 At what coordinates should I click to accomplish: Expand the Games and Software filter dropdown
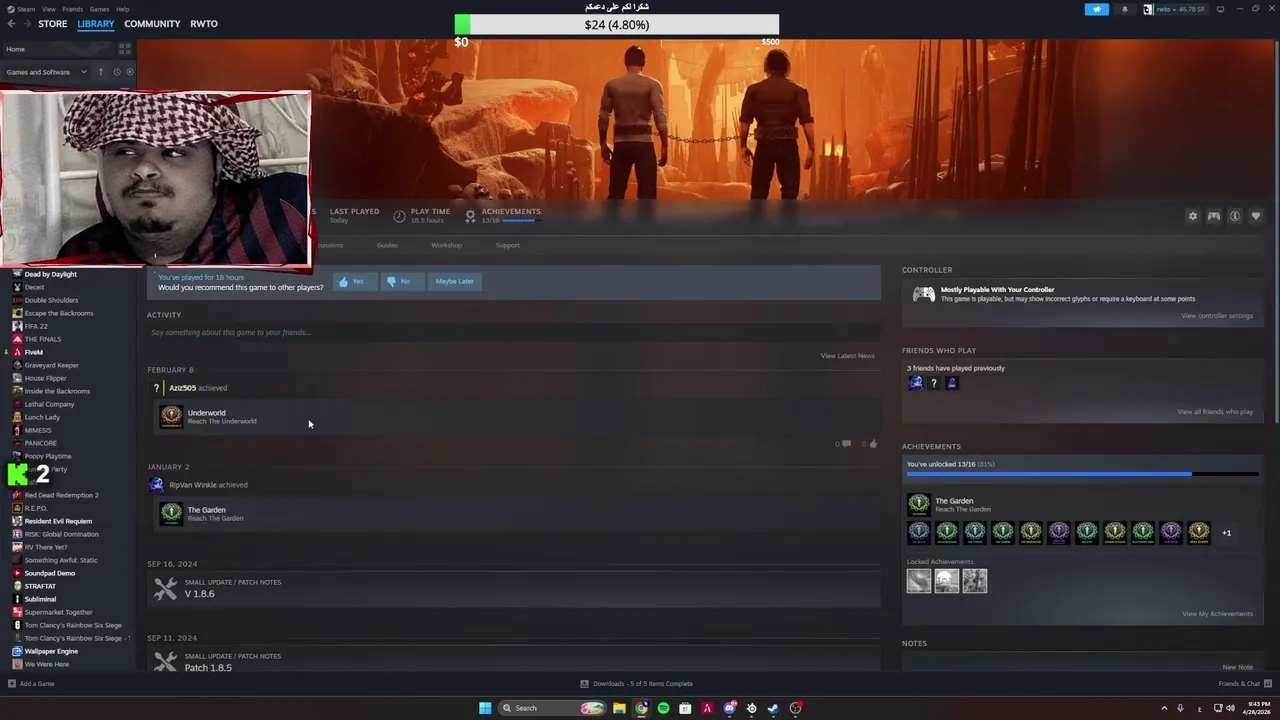point(47,72)
